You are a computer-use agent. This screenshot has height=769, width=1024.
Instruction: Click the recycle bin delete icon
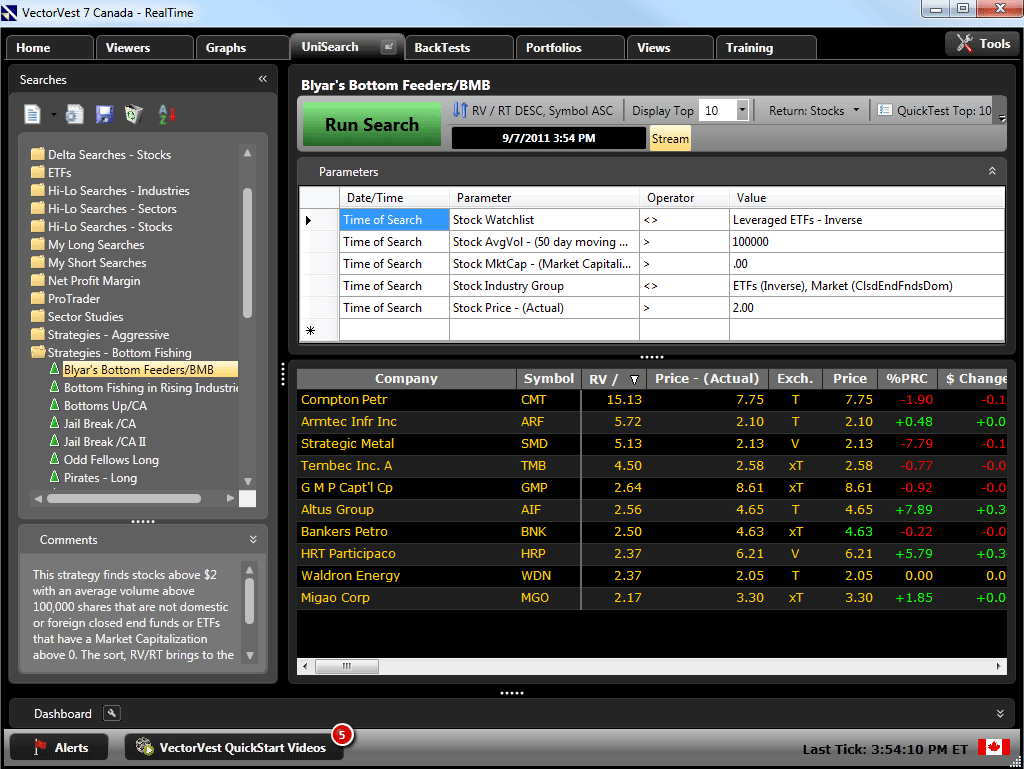[x=134, y=115]
